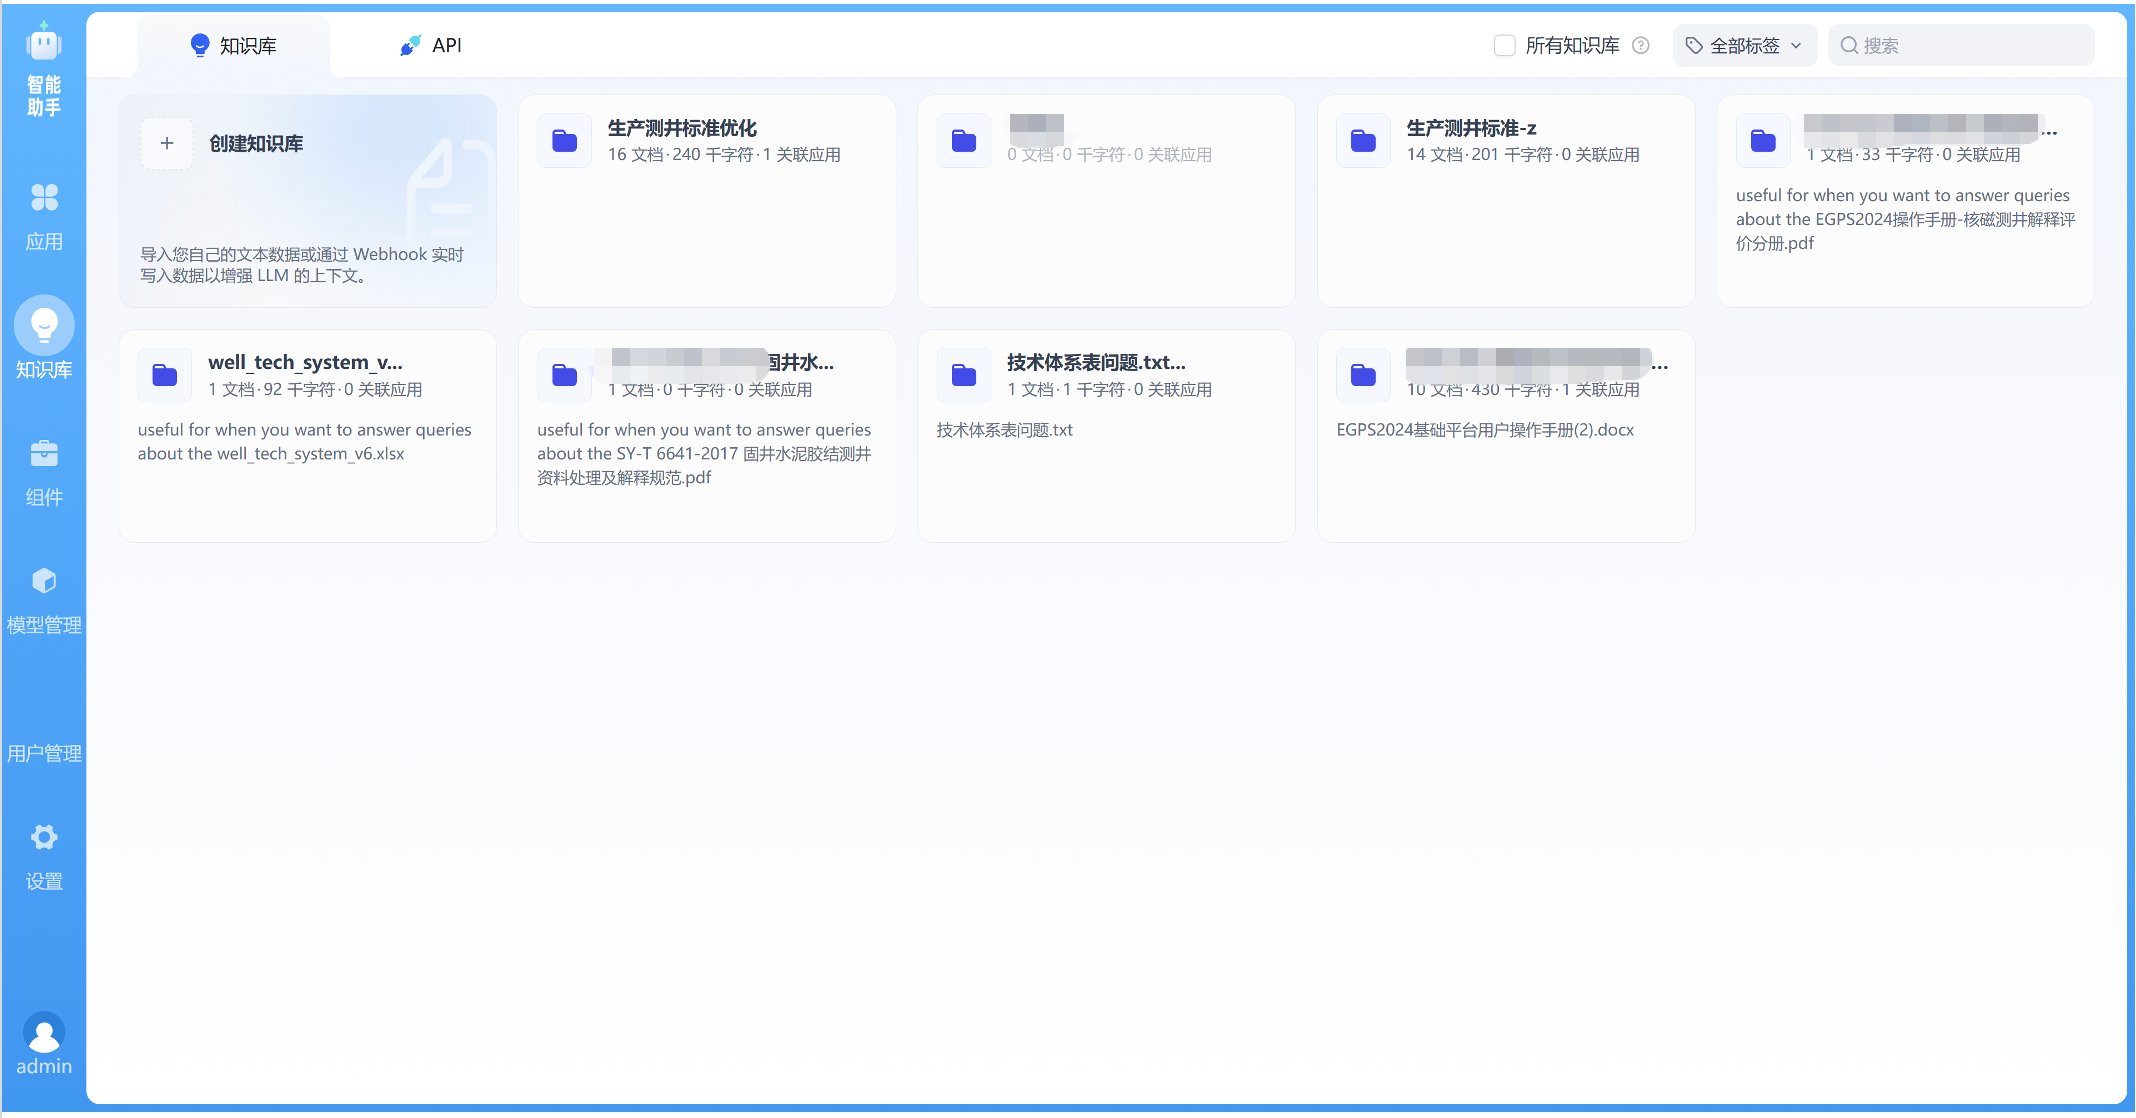Enable the 所有知识库 checkbox
This screenshot has width=2136, height=1118.
pyautogui.click(x=1504, y=45)
